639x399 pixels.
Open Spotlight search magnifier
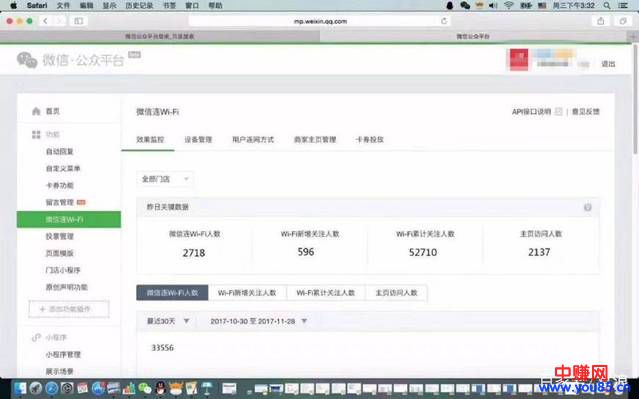[607, 5]
